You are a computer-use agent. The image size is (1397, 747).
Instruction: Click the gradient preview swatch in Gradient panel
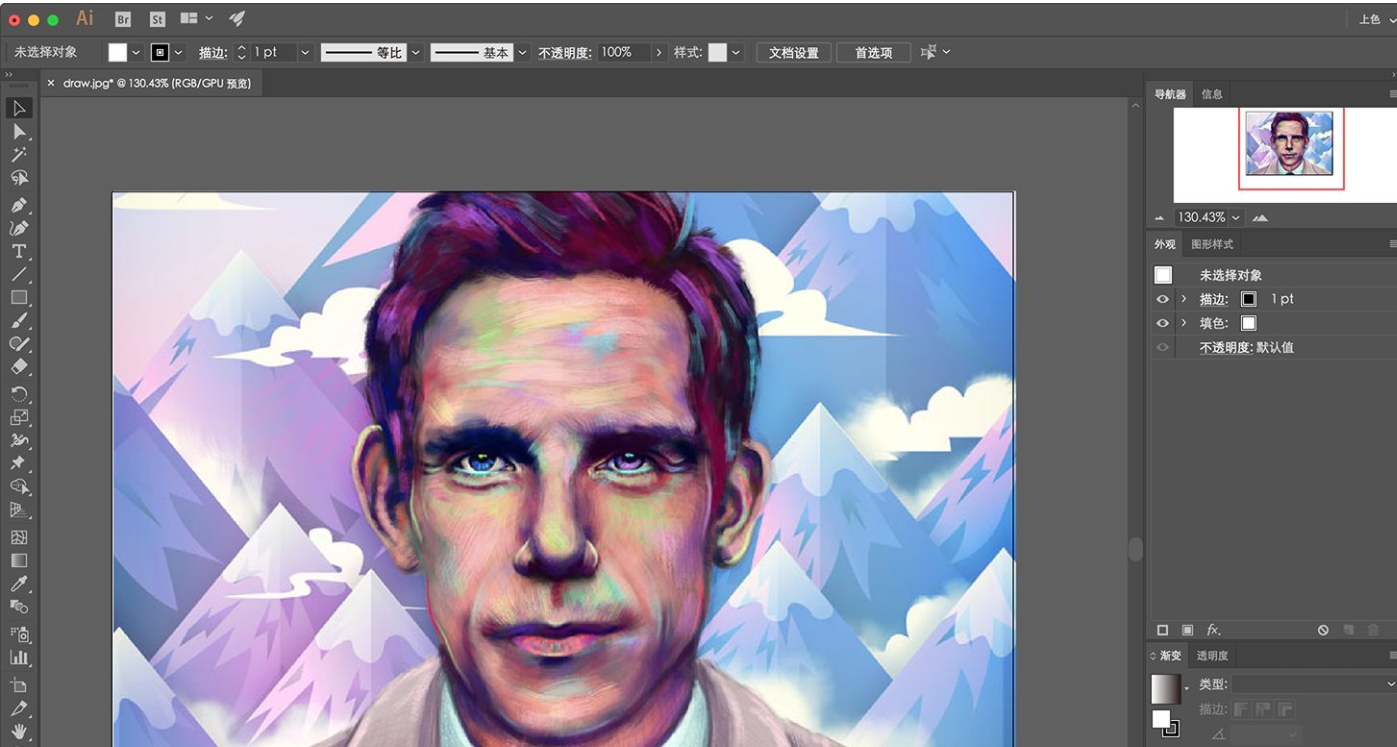(1165, 688)
